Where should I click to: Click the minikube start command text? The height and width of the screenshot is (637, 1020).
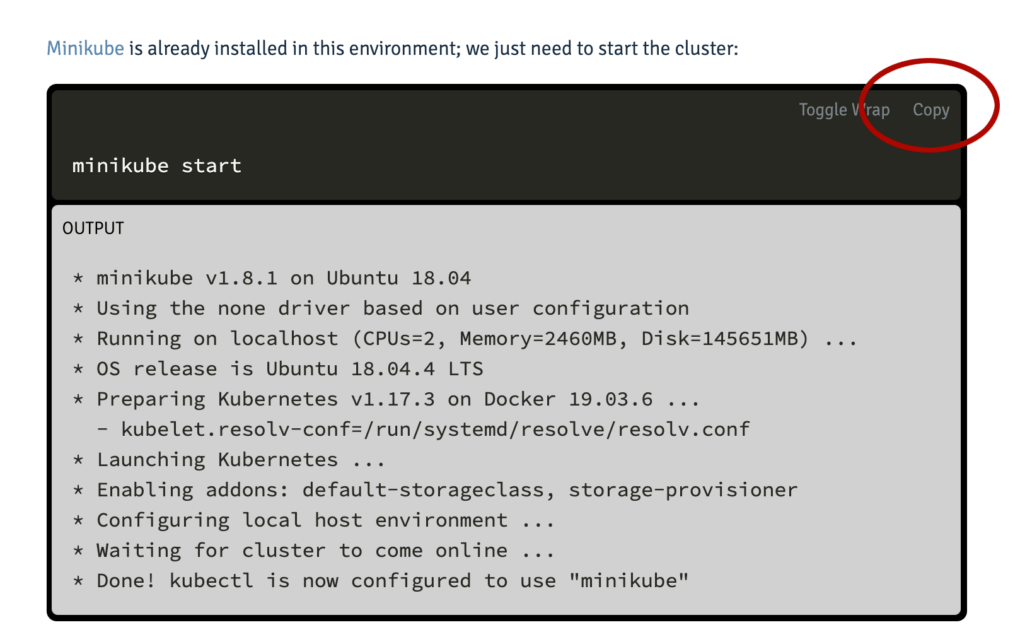pos(157,165)
